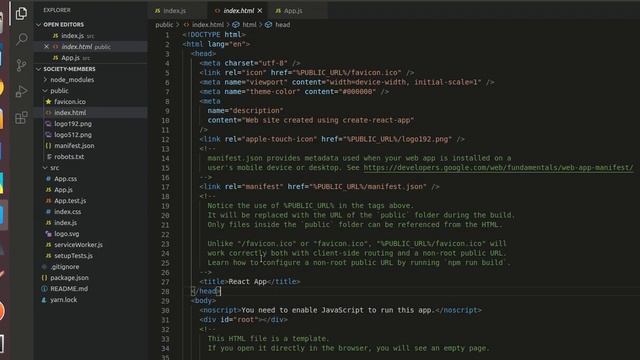This screenshot has width=640, height=360.
Task: Open README.md file
Action: point(69,289)
